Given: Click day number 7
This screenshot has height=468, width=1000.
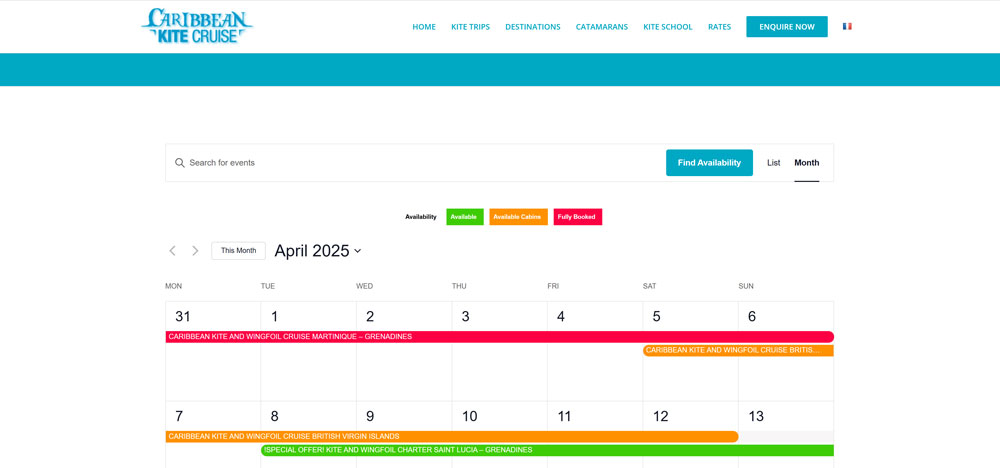Looking at the screenshot, I should 179,416.
